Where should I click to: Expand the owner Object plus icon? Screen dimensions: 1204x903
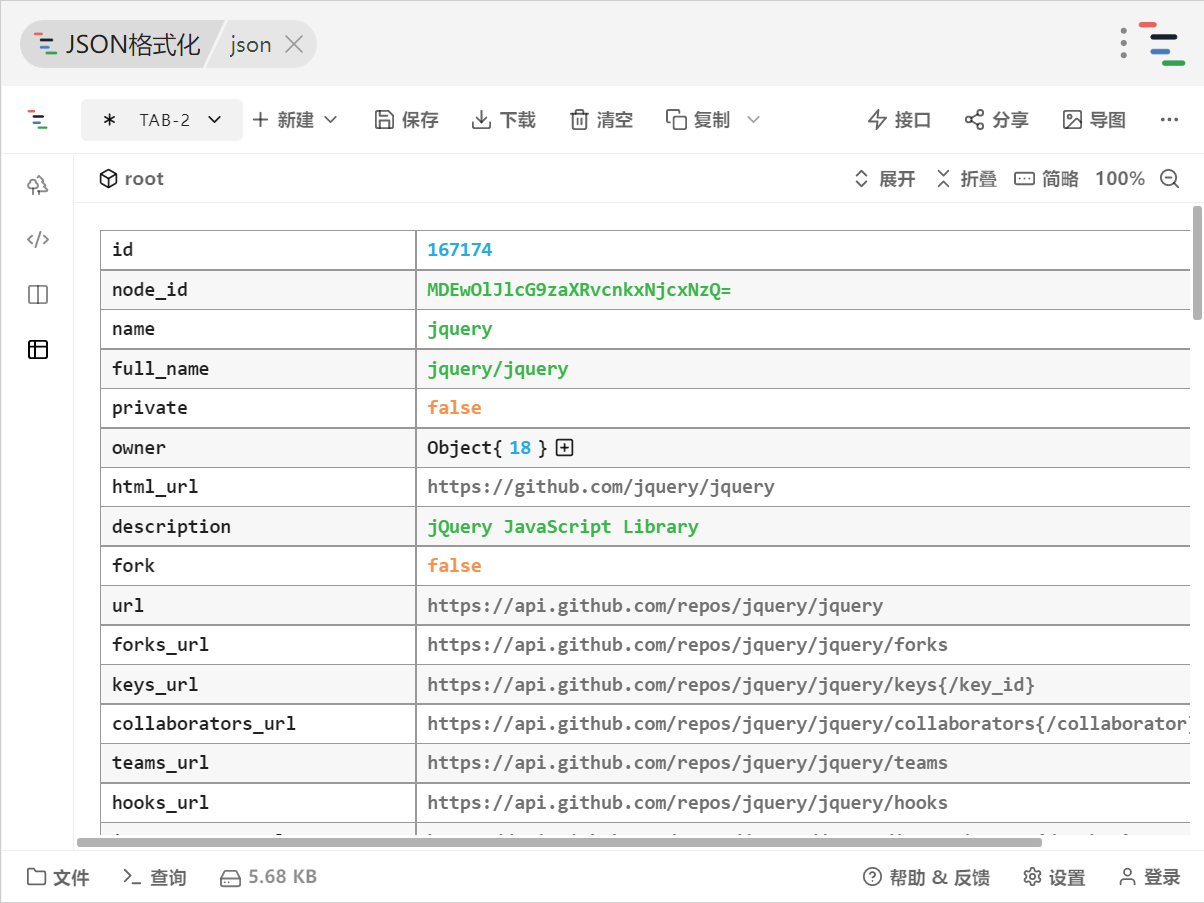[565, 448]
